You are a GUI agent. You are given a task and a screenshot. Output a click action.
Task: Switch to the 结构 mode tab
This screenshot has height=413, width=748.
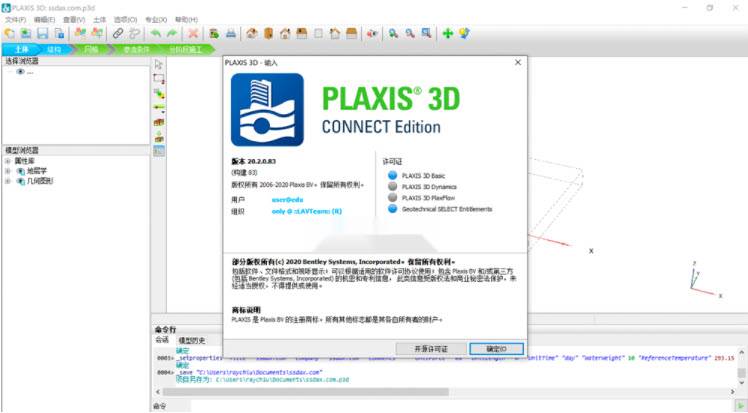click(54, 49)
